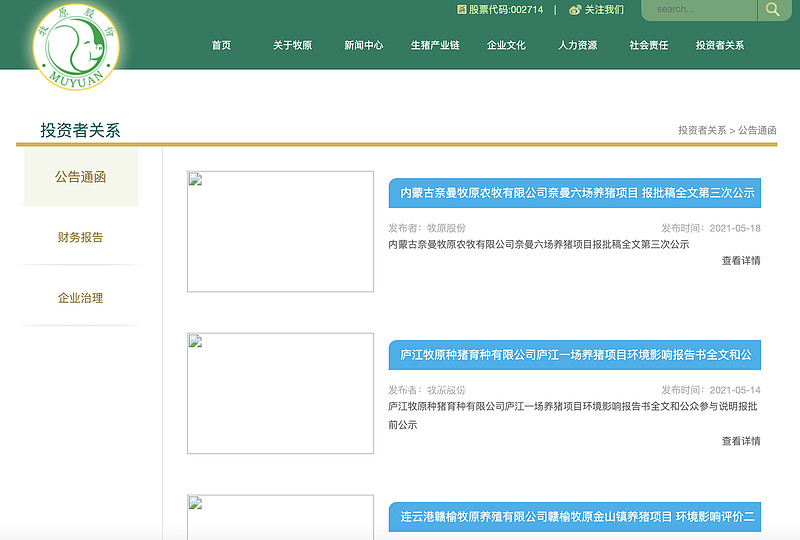Click the stock code 002714 icon
Viewport: 800px width, 540px height.
pyautogui.click(x=462, y=10)
